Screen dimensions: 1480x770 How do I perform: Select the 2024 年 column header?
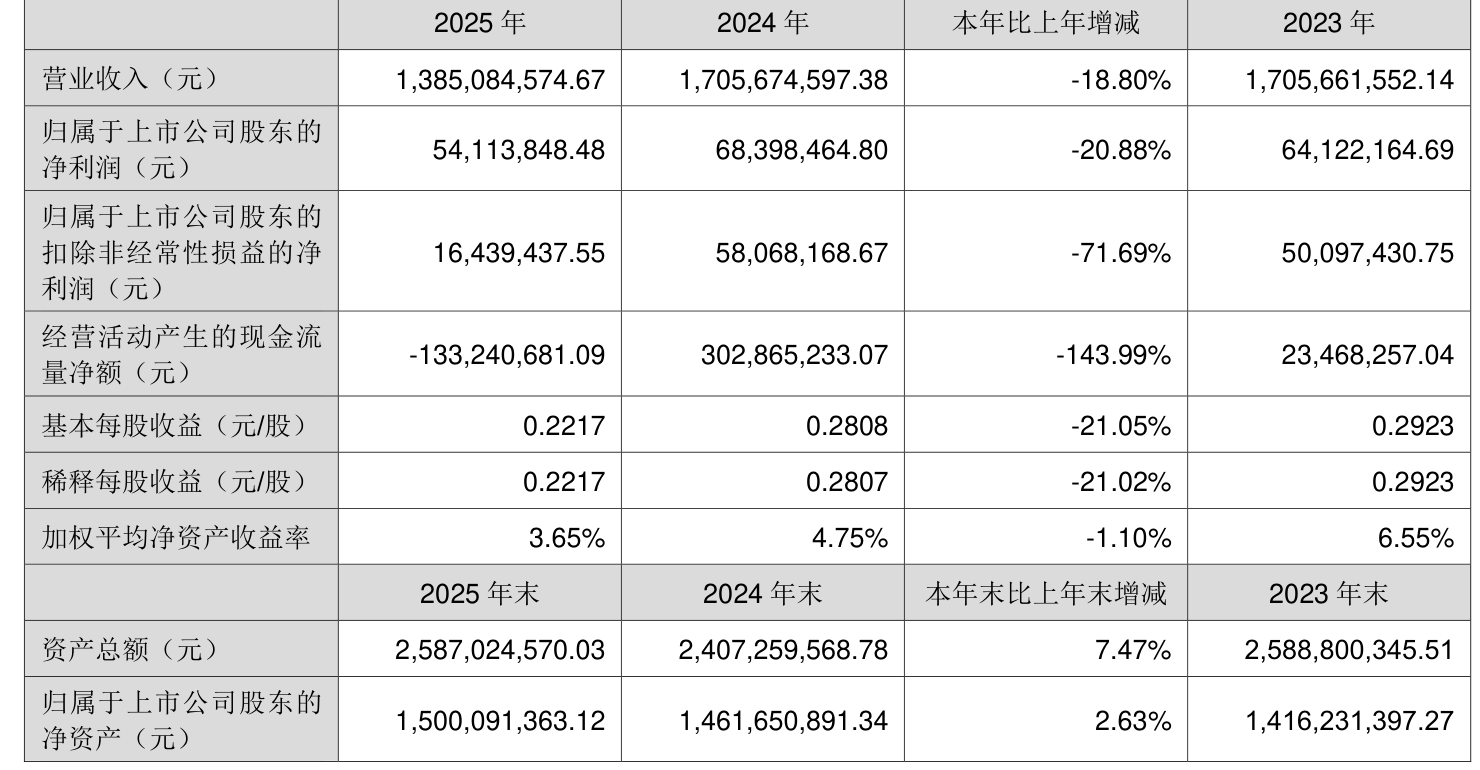click(762, 24)
